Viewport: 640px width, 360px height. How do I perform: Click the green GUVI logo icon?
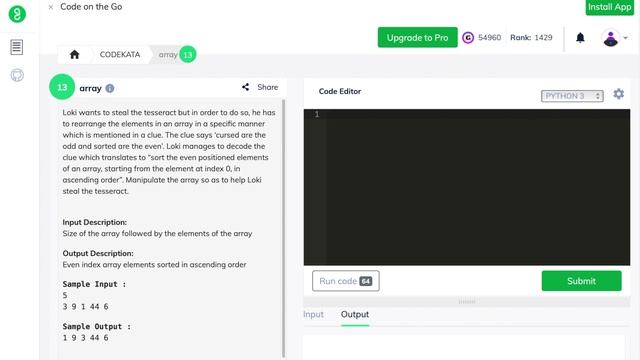point(17,14)
